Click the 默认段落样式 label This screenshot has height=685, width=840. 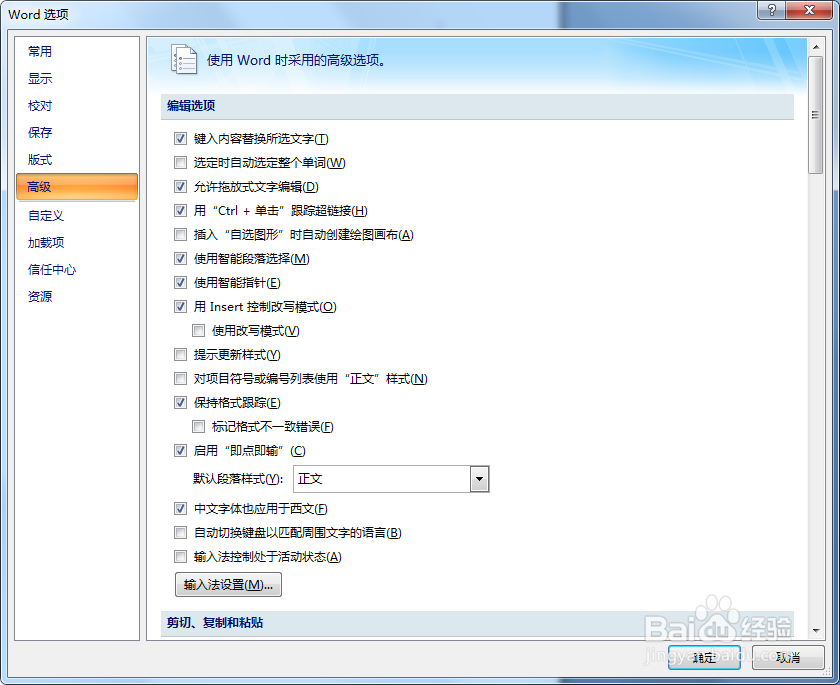coord(238,479)
